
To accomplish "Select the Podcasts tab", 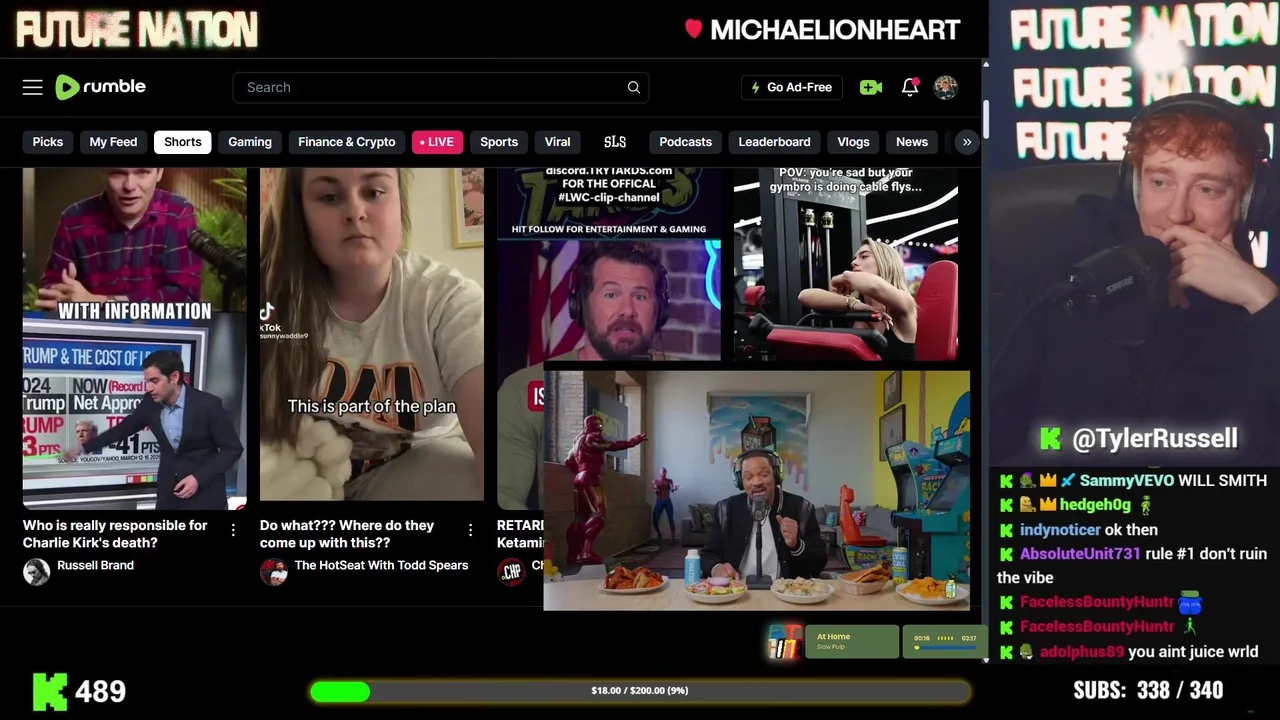I will (686, 142).
